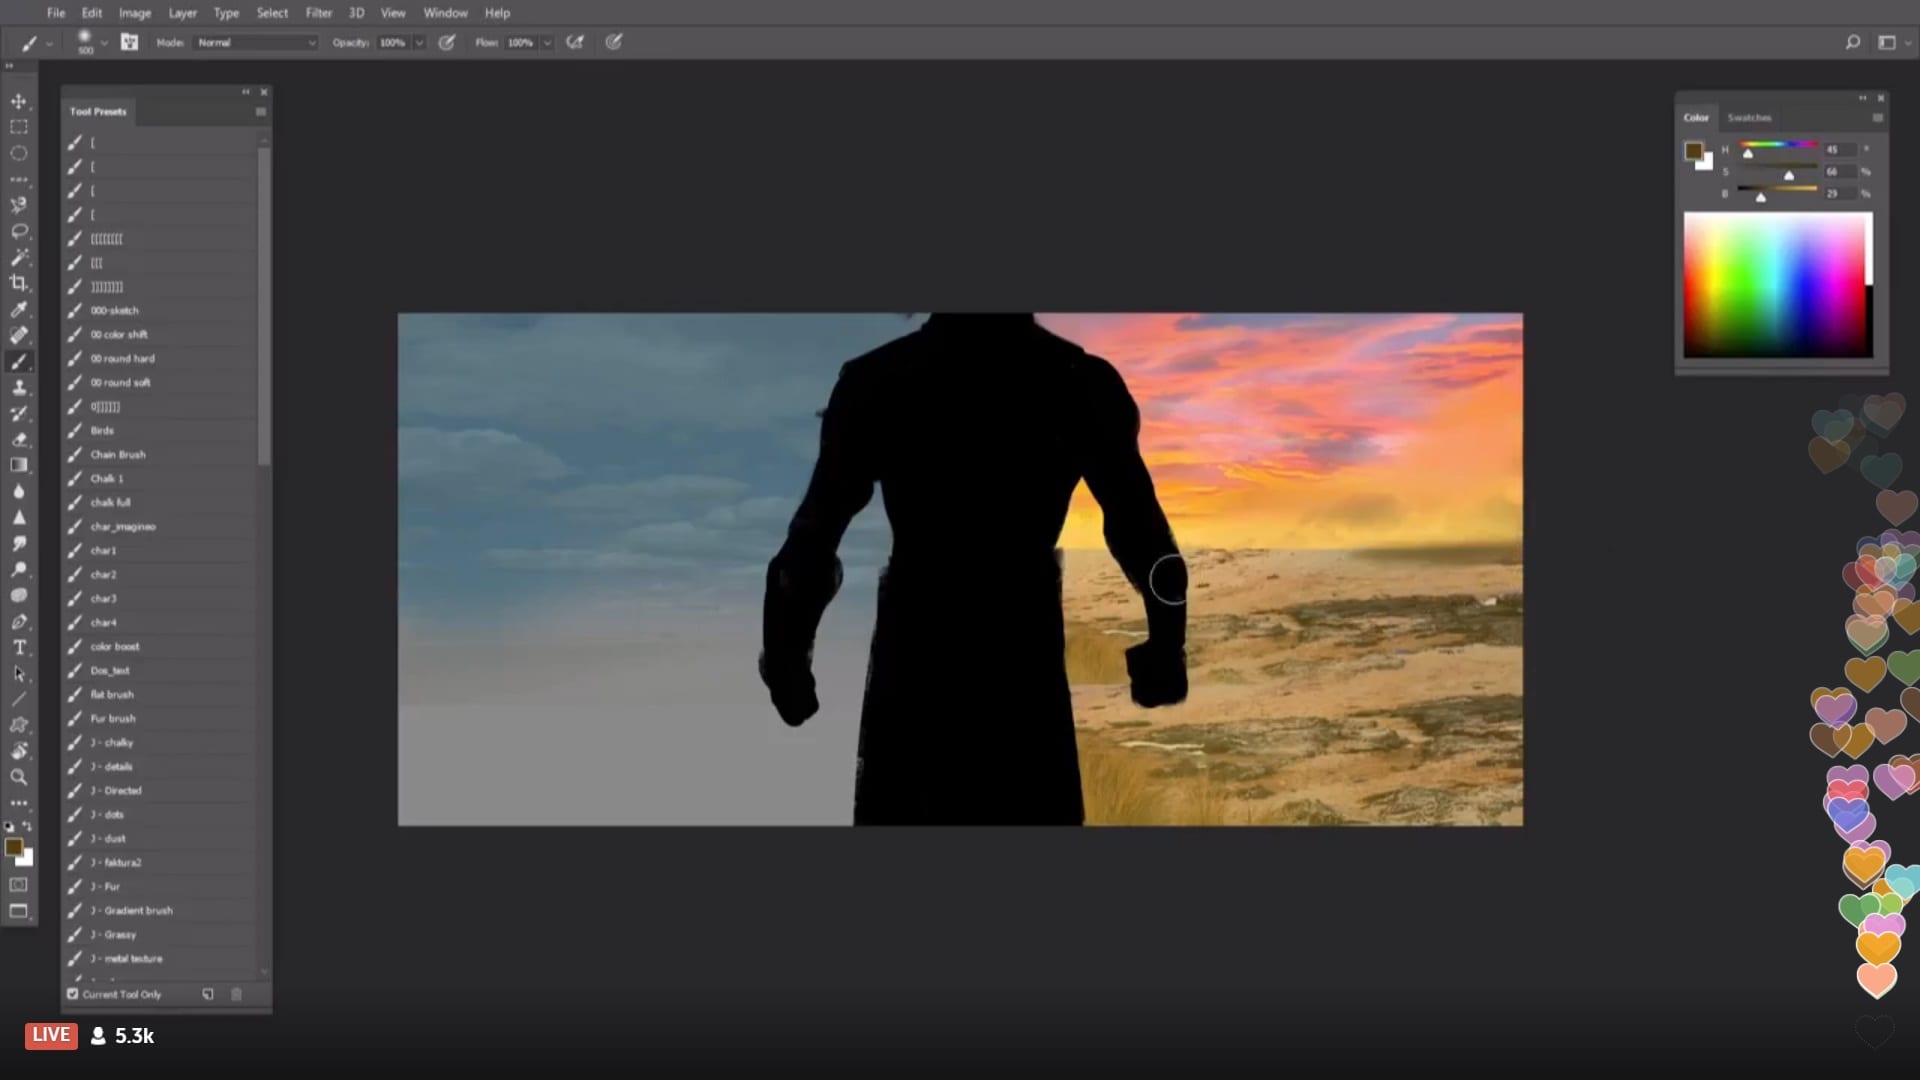Select the 00 round soft preset

coord(120,382)
